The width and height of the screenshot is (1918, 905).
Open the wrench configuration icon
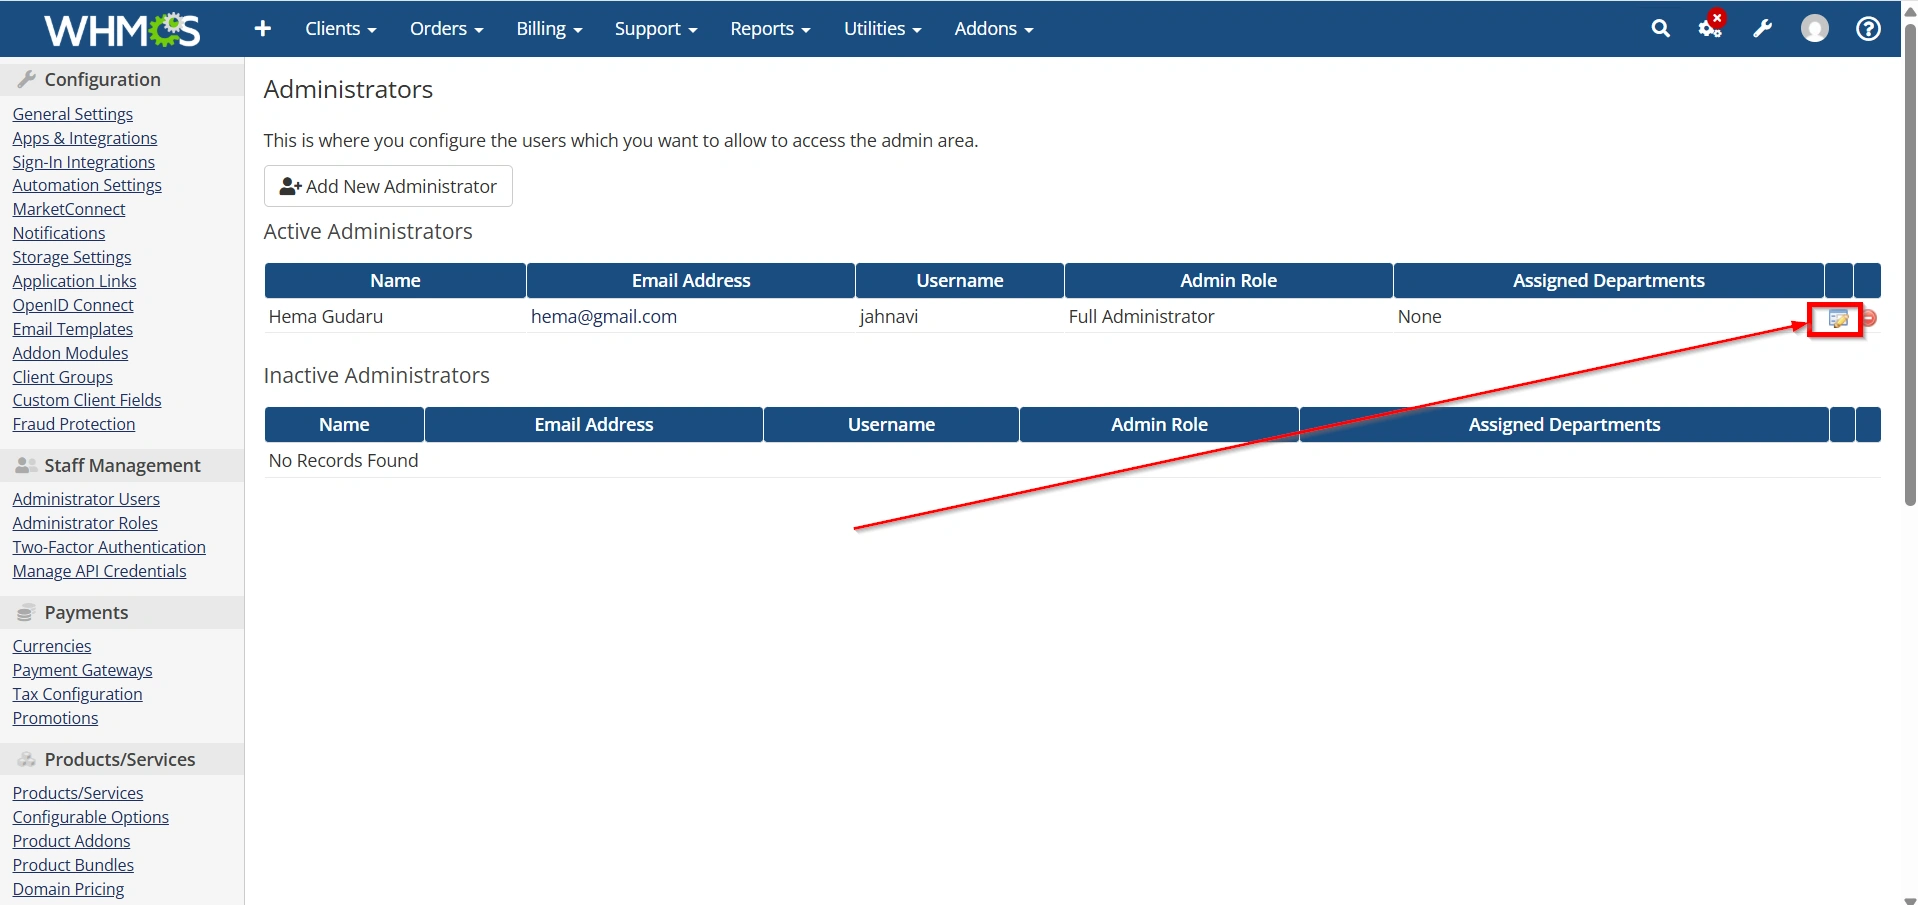(1762, 29)
